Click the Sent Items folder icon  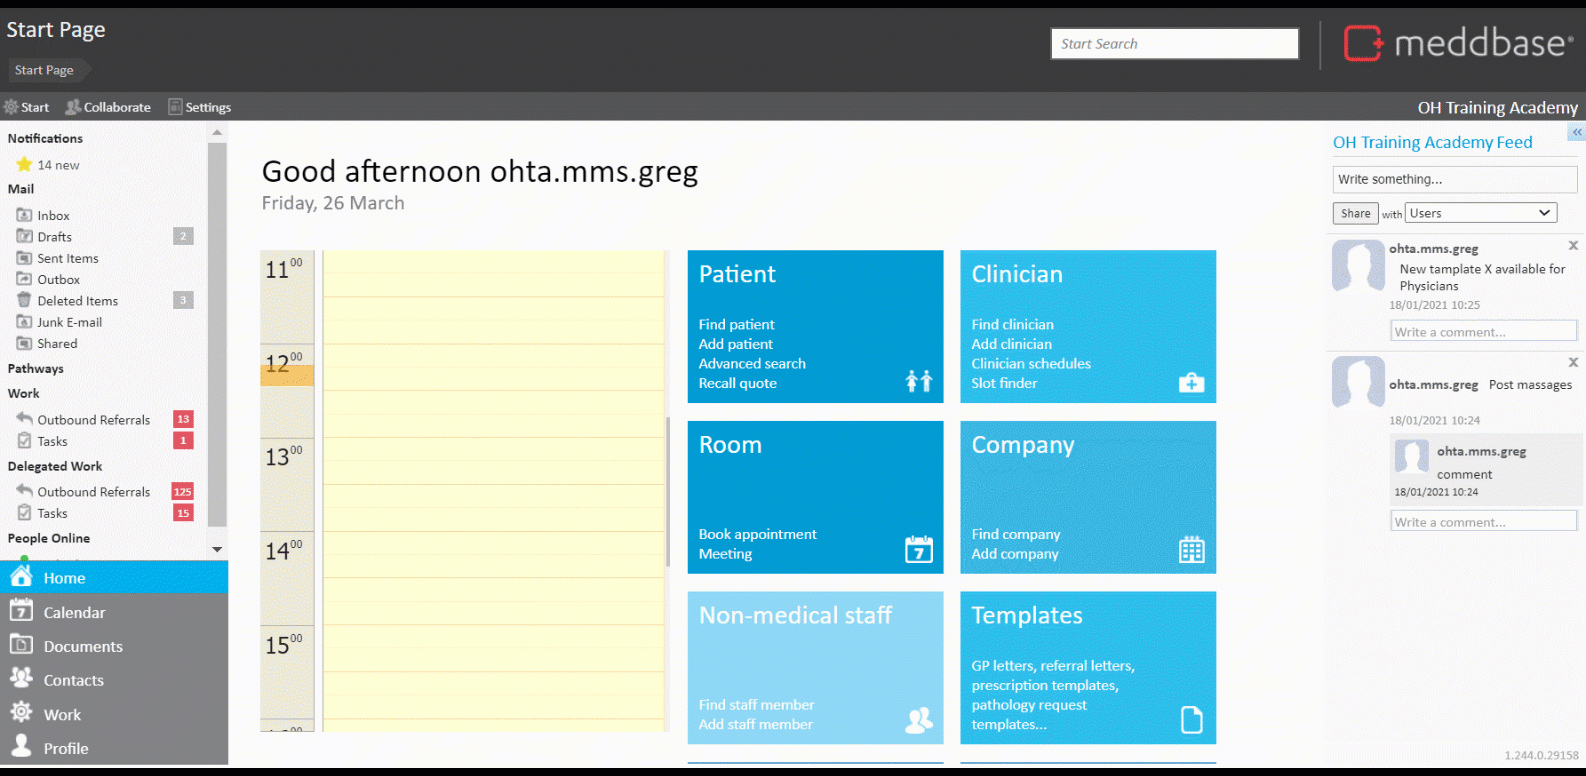[24, 258]
